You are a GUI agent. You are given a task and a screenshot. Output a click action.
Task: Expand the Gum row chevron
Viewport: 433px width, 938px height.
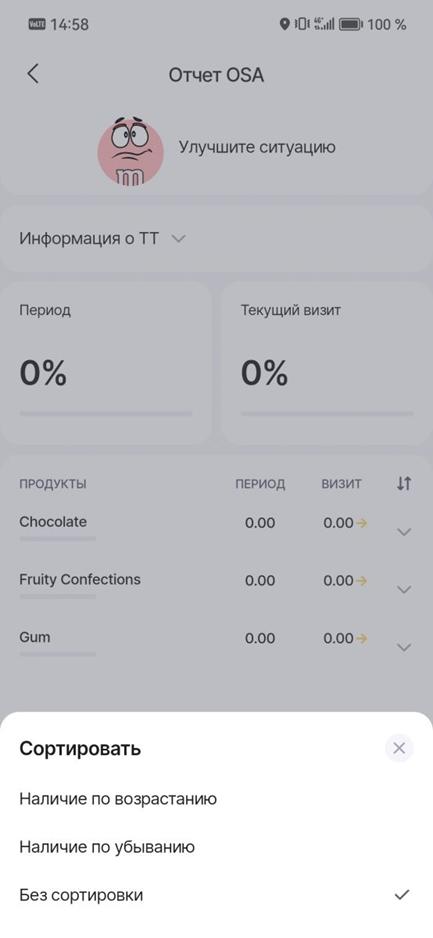click(x=404, y=647)
